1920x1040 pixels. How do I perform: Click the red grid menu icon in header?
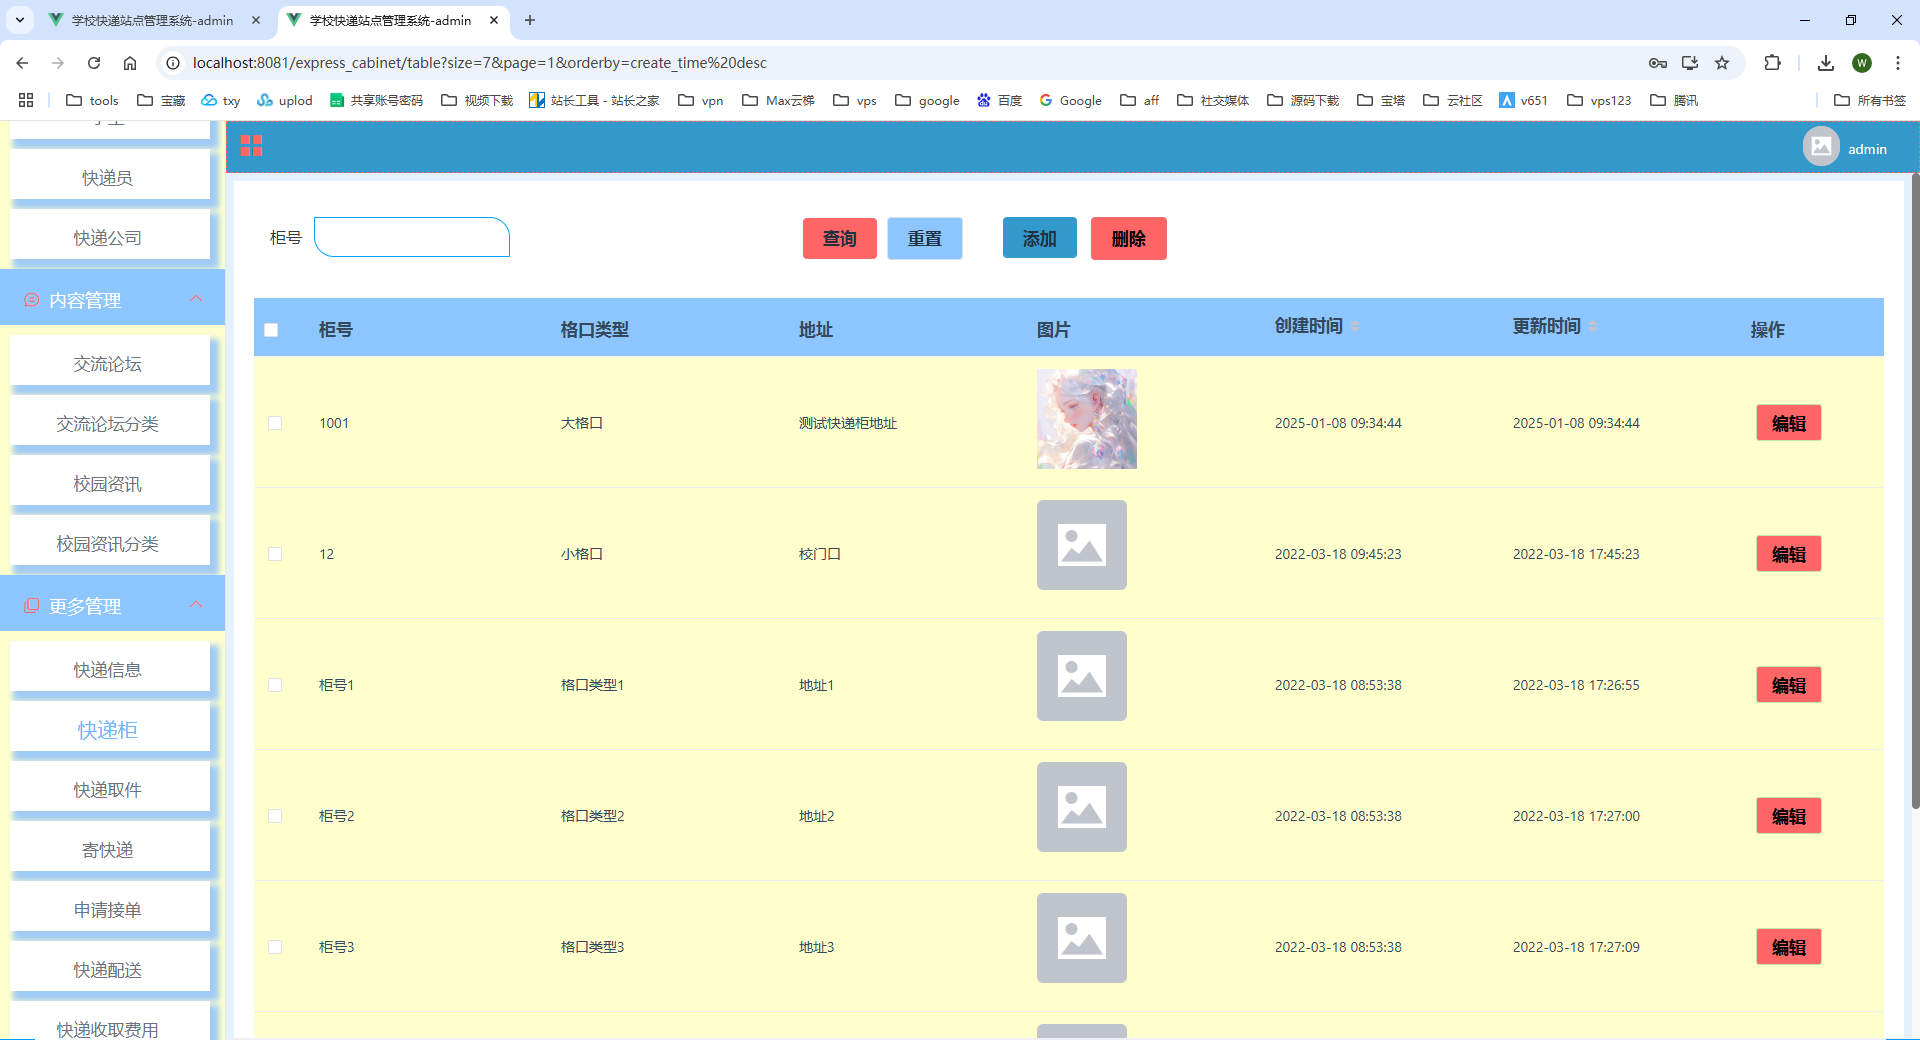coord(251,146)
